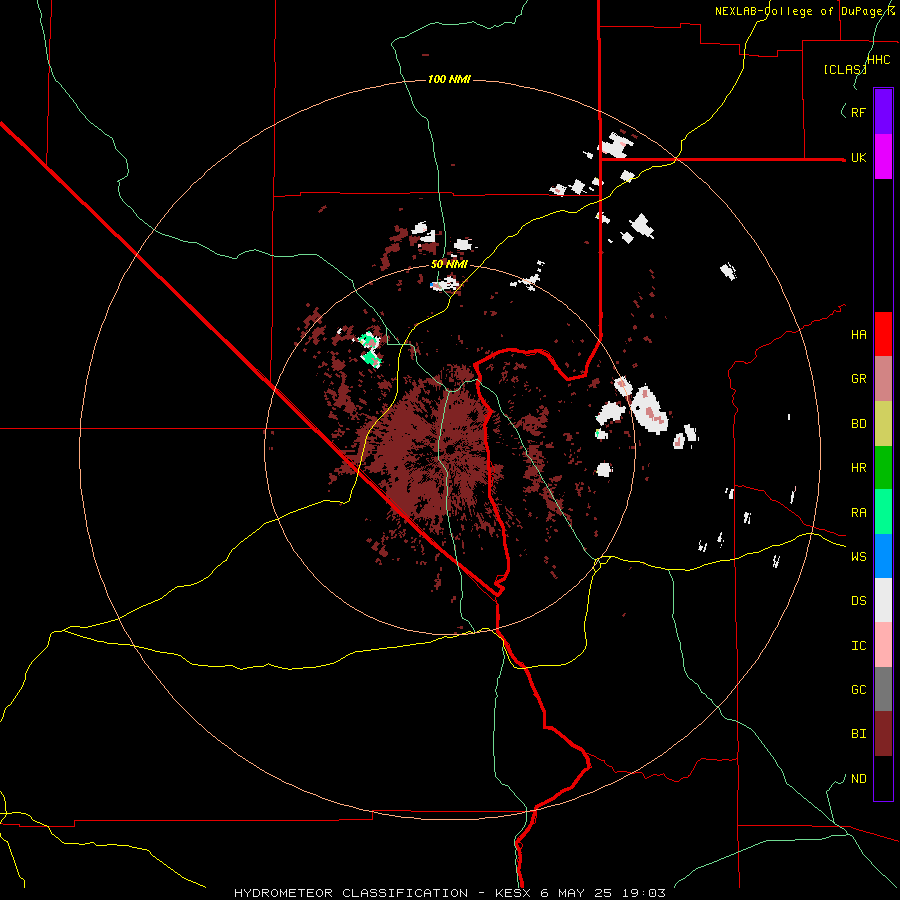This screenshot has height=900, width=900.
Task: Click the 'UK' legend label
Action: coord(858,157)
